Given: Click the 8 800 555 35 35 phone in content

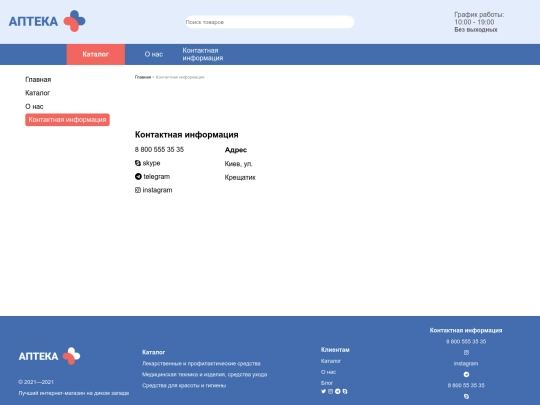Looking at the screenshot, I should click(159, 149).
